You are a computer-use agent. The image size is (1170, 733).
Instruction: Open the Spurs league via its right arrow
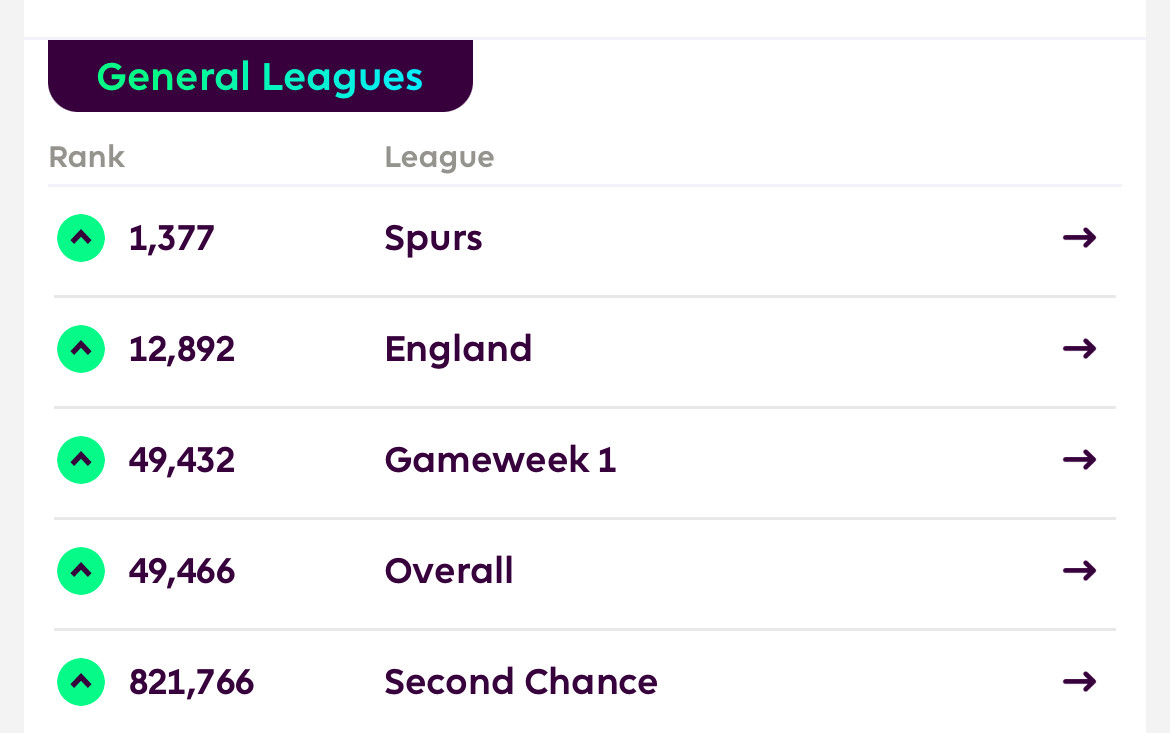[x=1080, y=238]
